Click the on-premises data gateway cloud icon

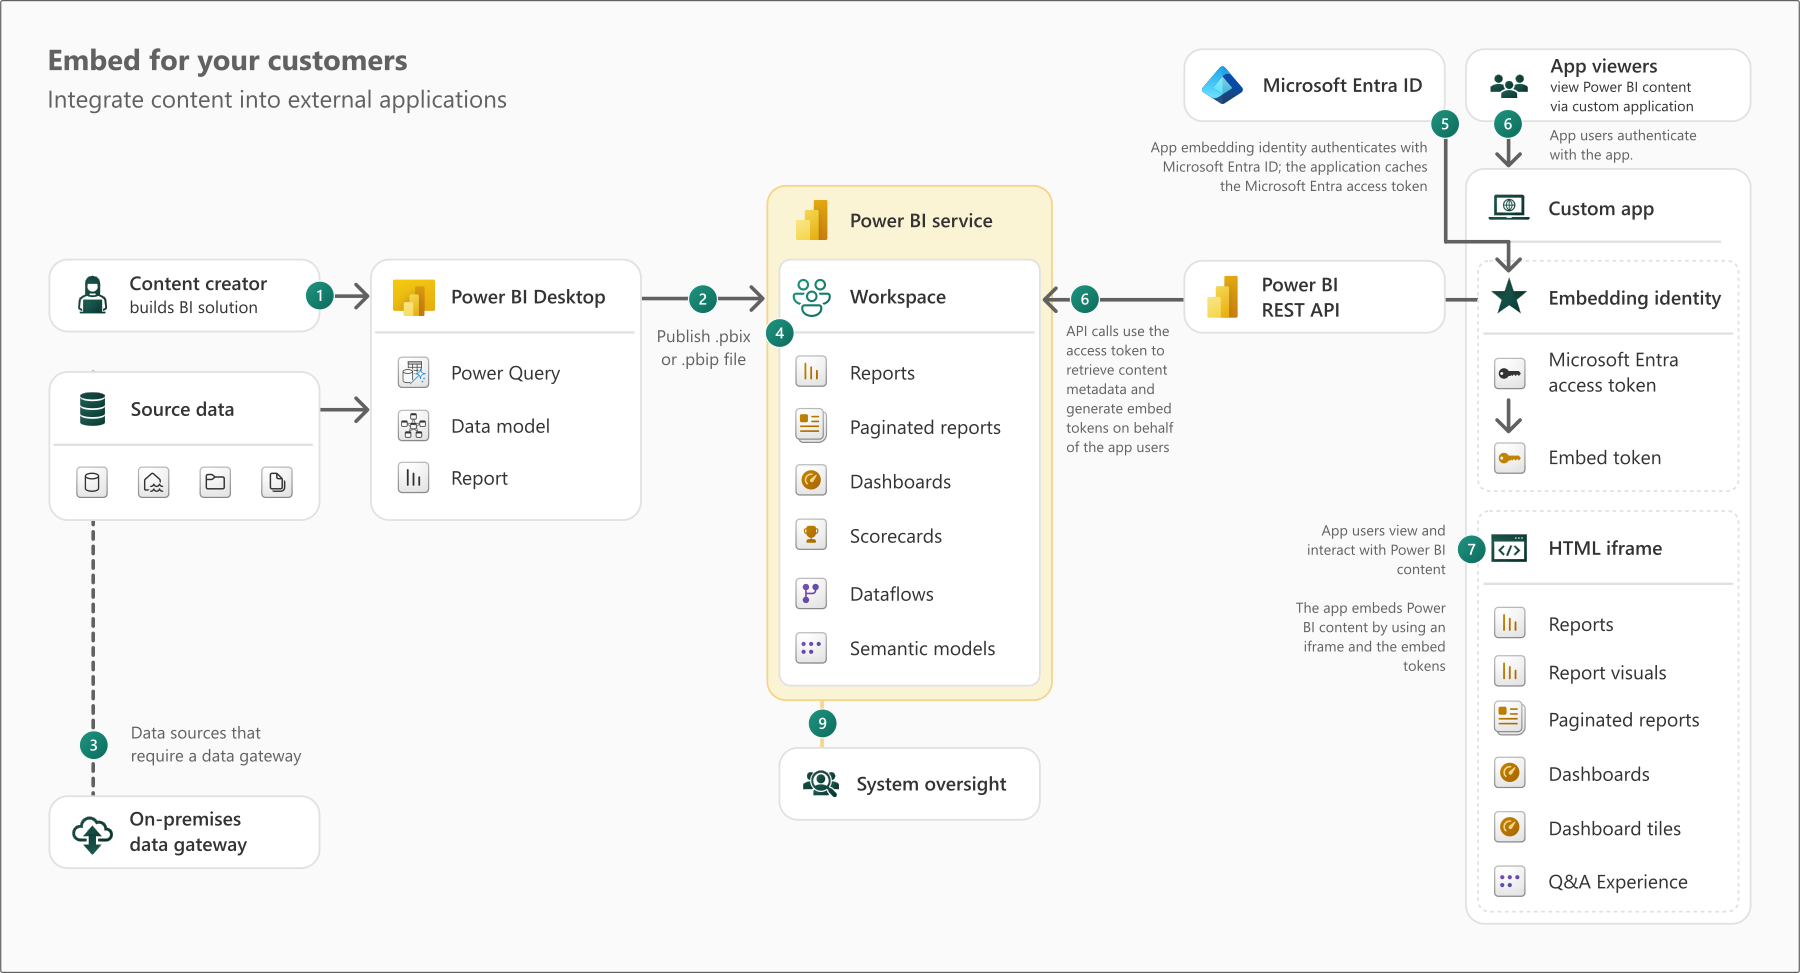tap(92, 834)
